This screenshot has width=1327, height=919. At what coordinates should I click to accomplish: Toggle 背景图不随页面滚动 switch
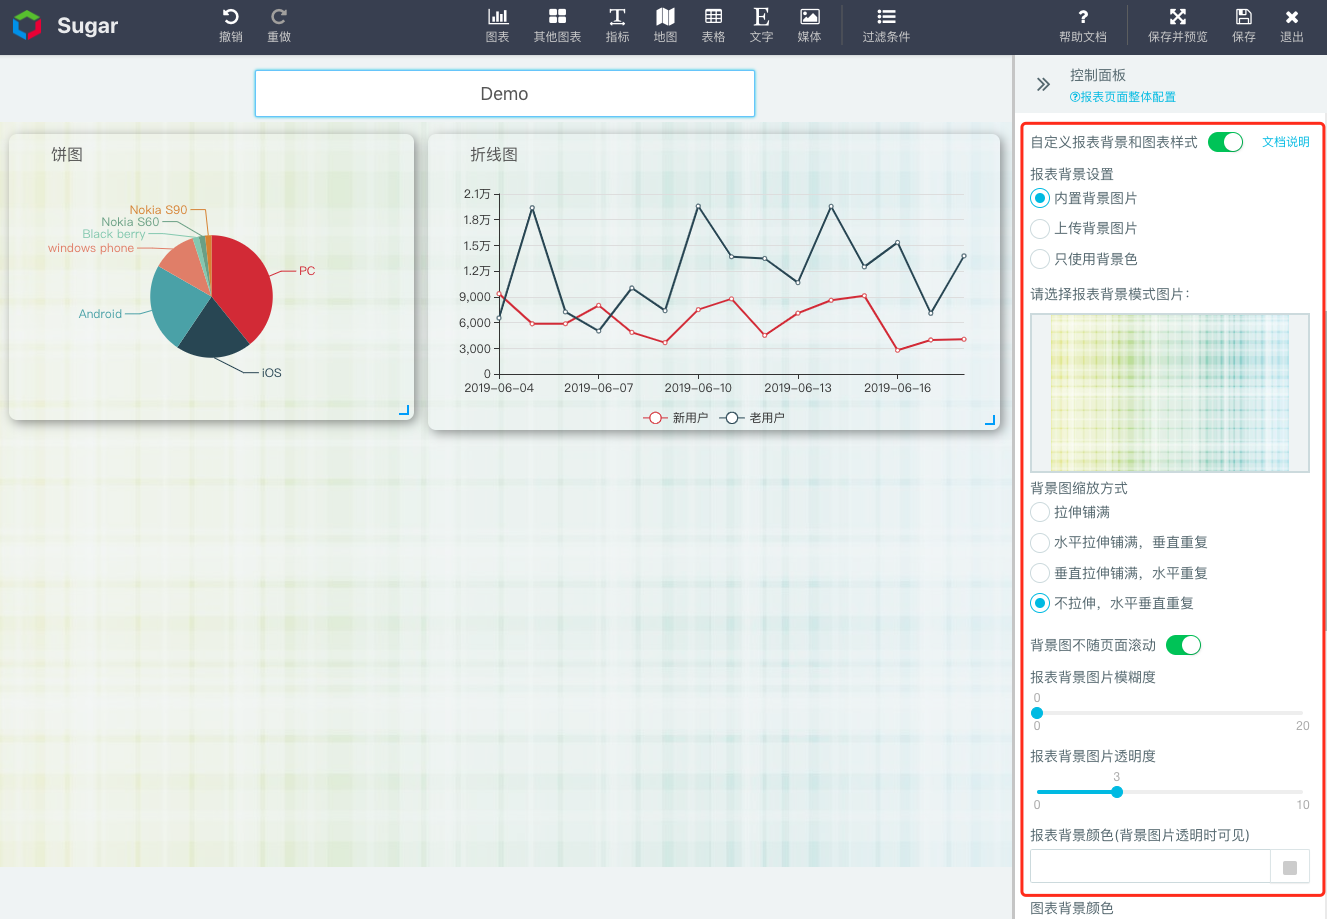point(1183,645)
